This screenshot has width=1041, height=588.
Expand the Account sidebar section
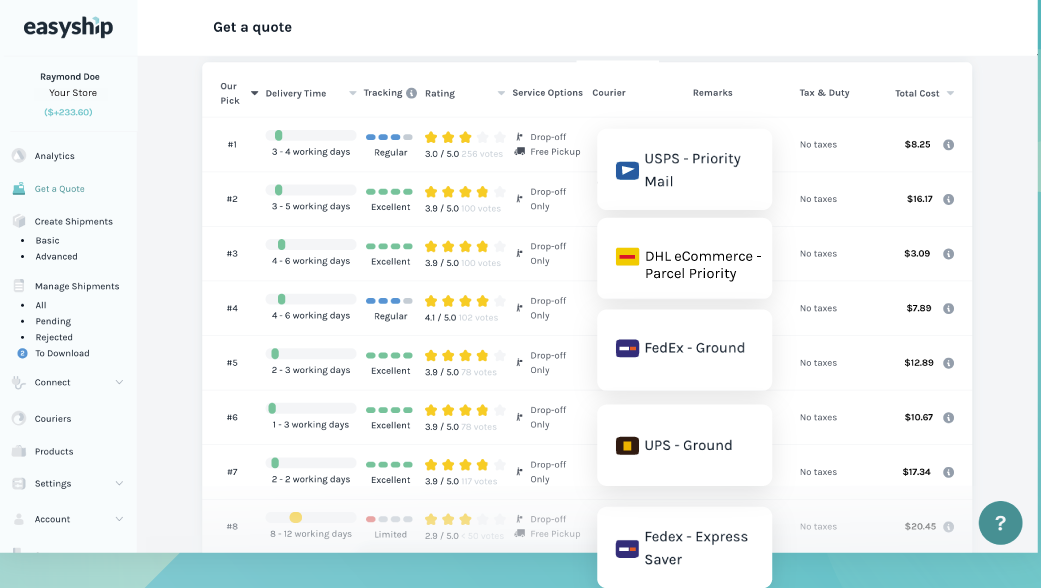[119, 519]
